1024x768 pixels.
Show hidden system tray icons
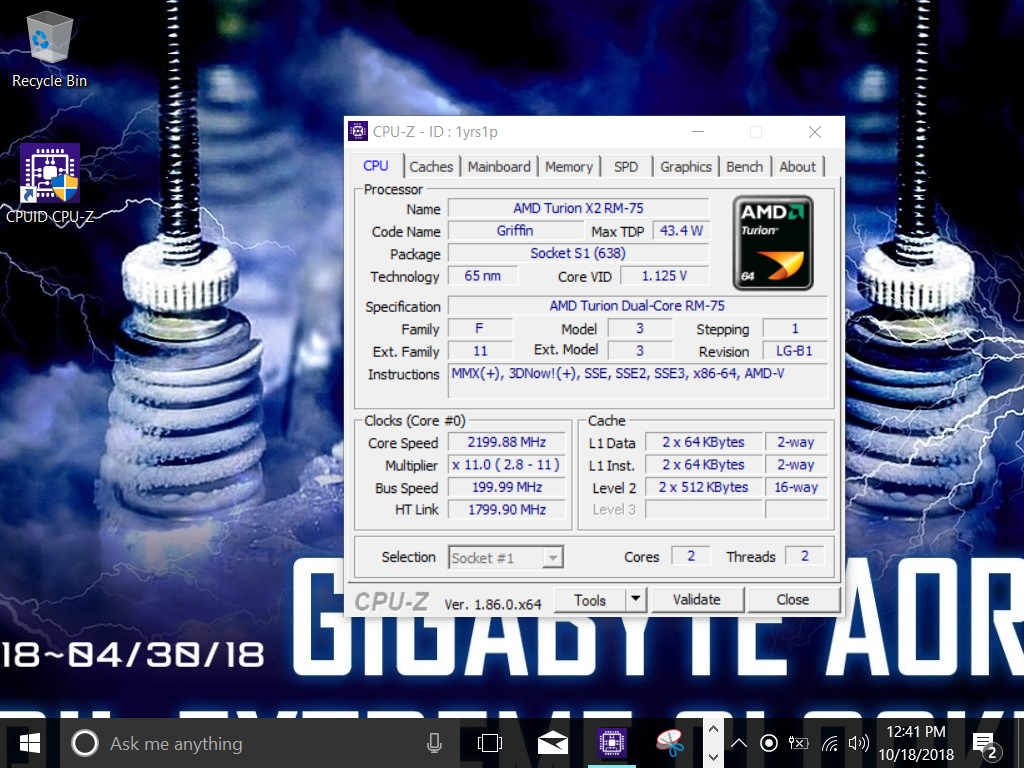coord(739,743)
